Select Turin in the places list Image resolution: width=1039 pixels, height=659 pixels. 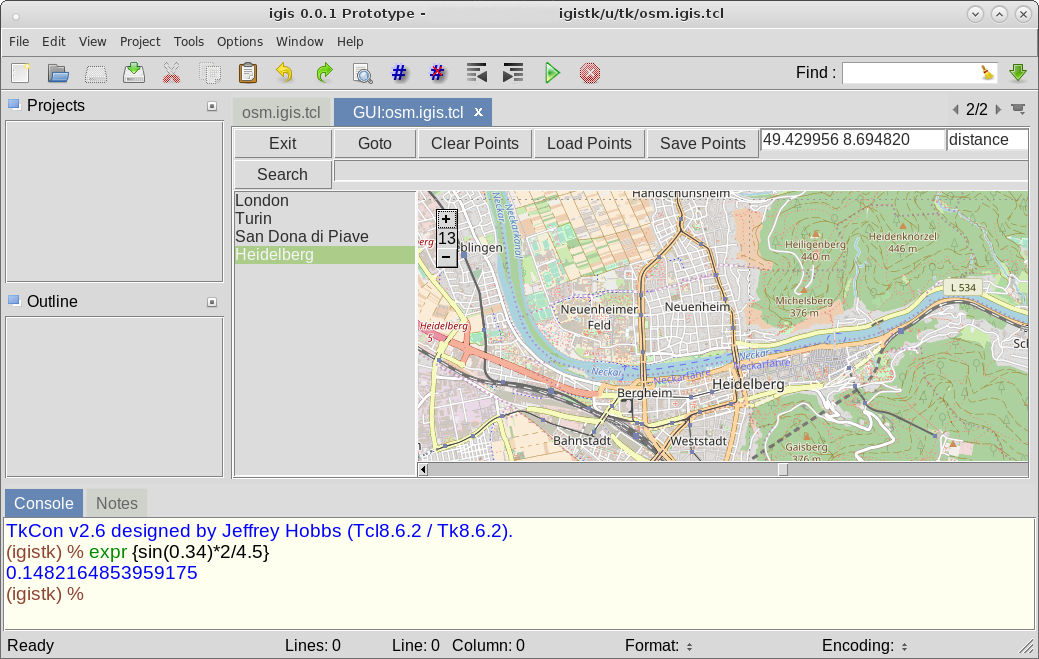click(x=325, y=219)
